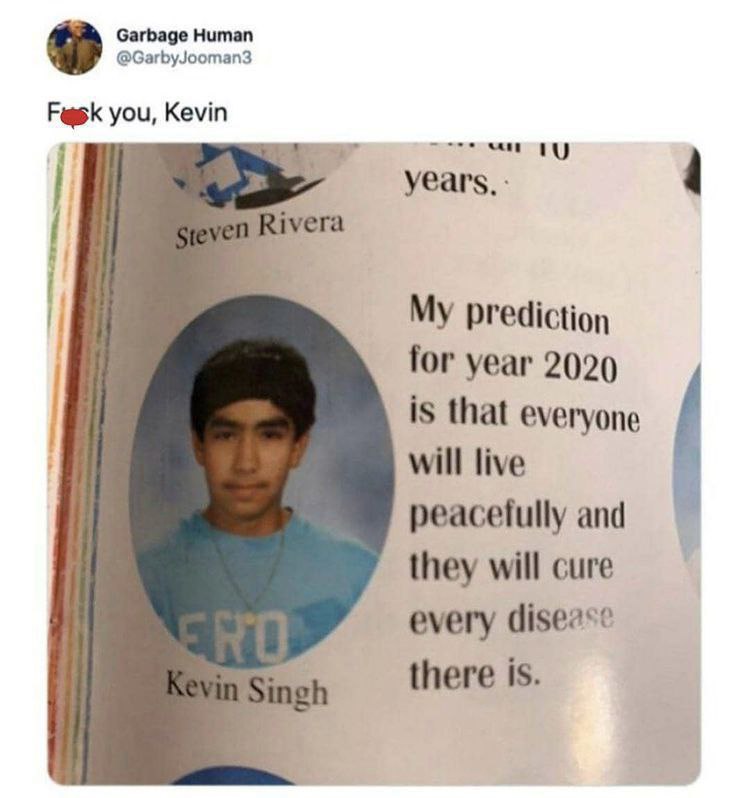Click the Steven Rivera name caption
Screen dimensions: 750x798
[259, 230]
